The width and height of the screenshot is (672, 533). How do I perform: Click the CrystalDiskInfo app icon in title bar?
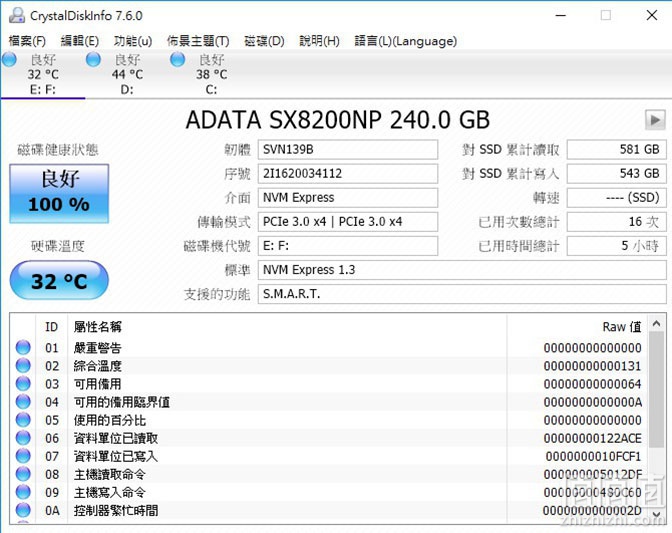[x=17, y=15]
